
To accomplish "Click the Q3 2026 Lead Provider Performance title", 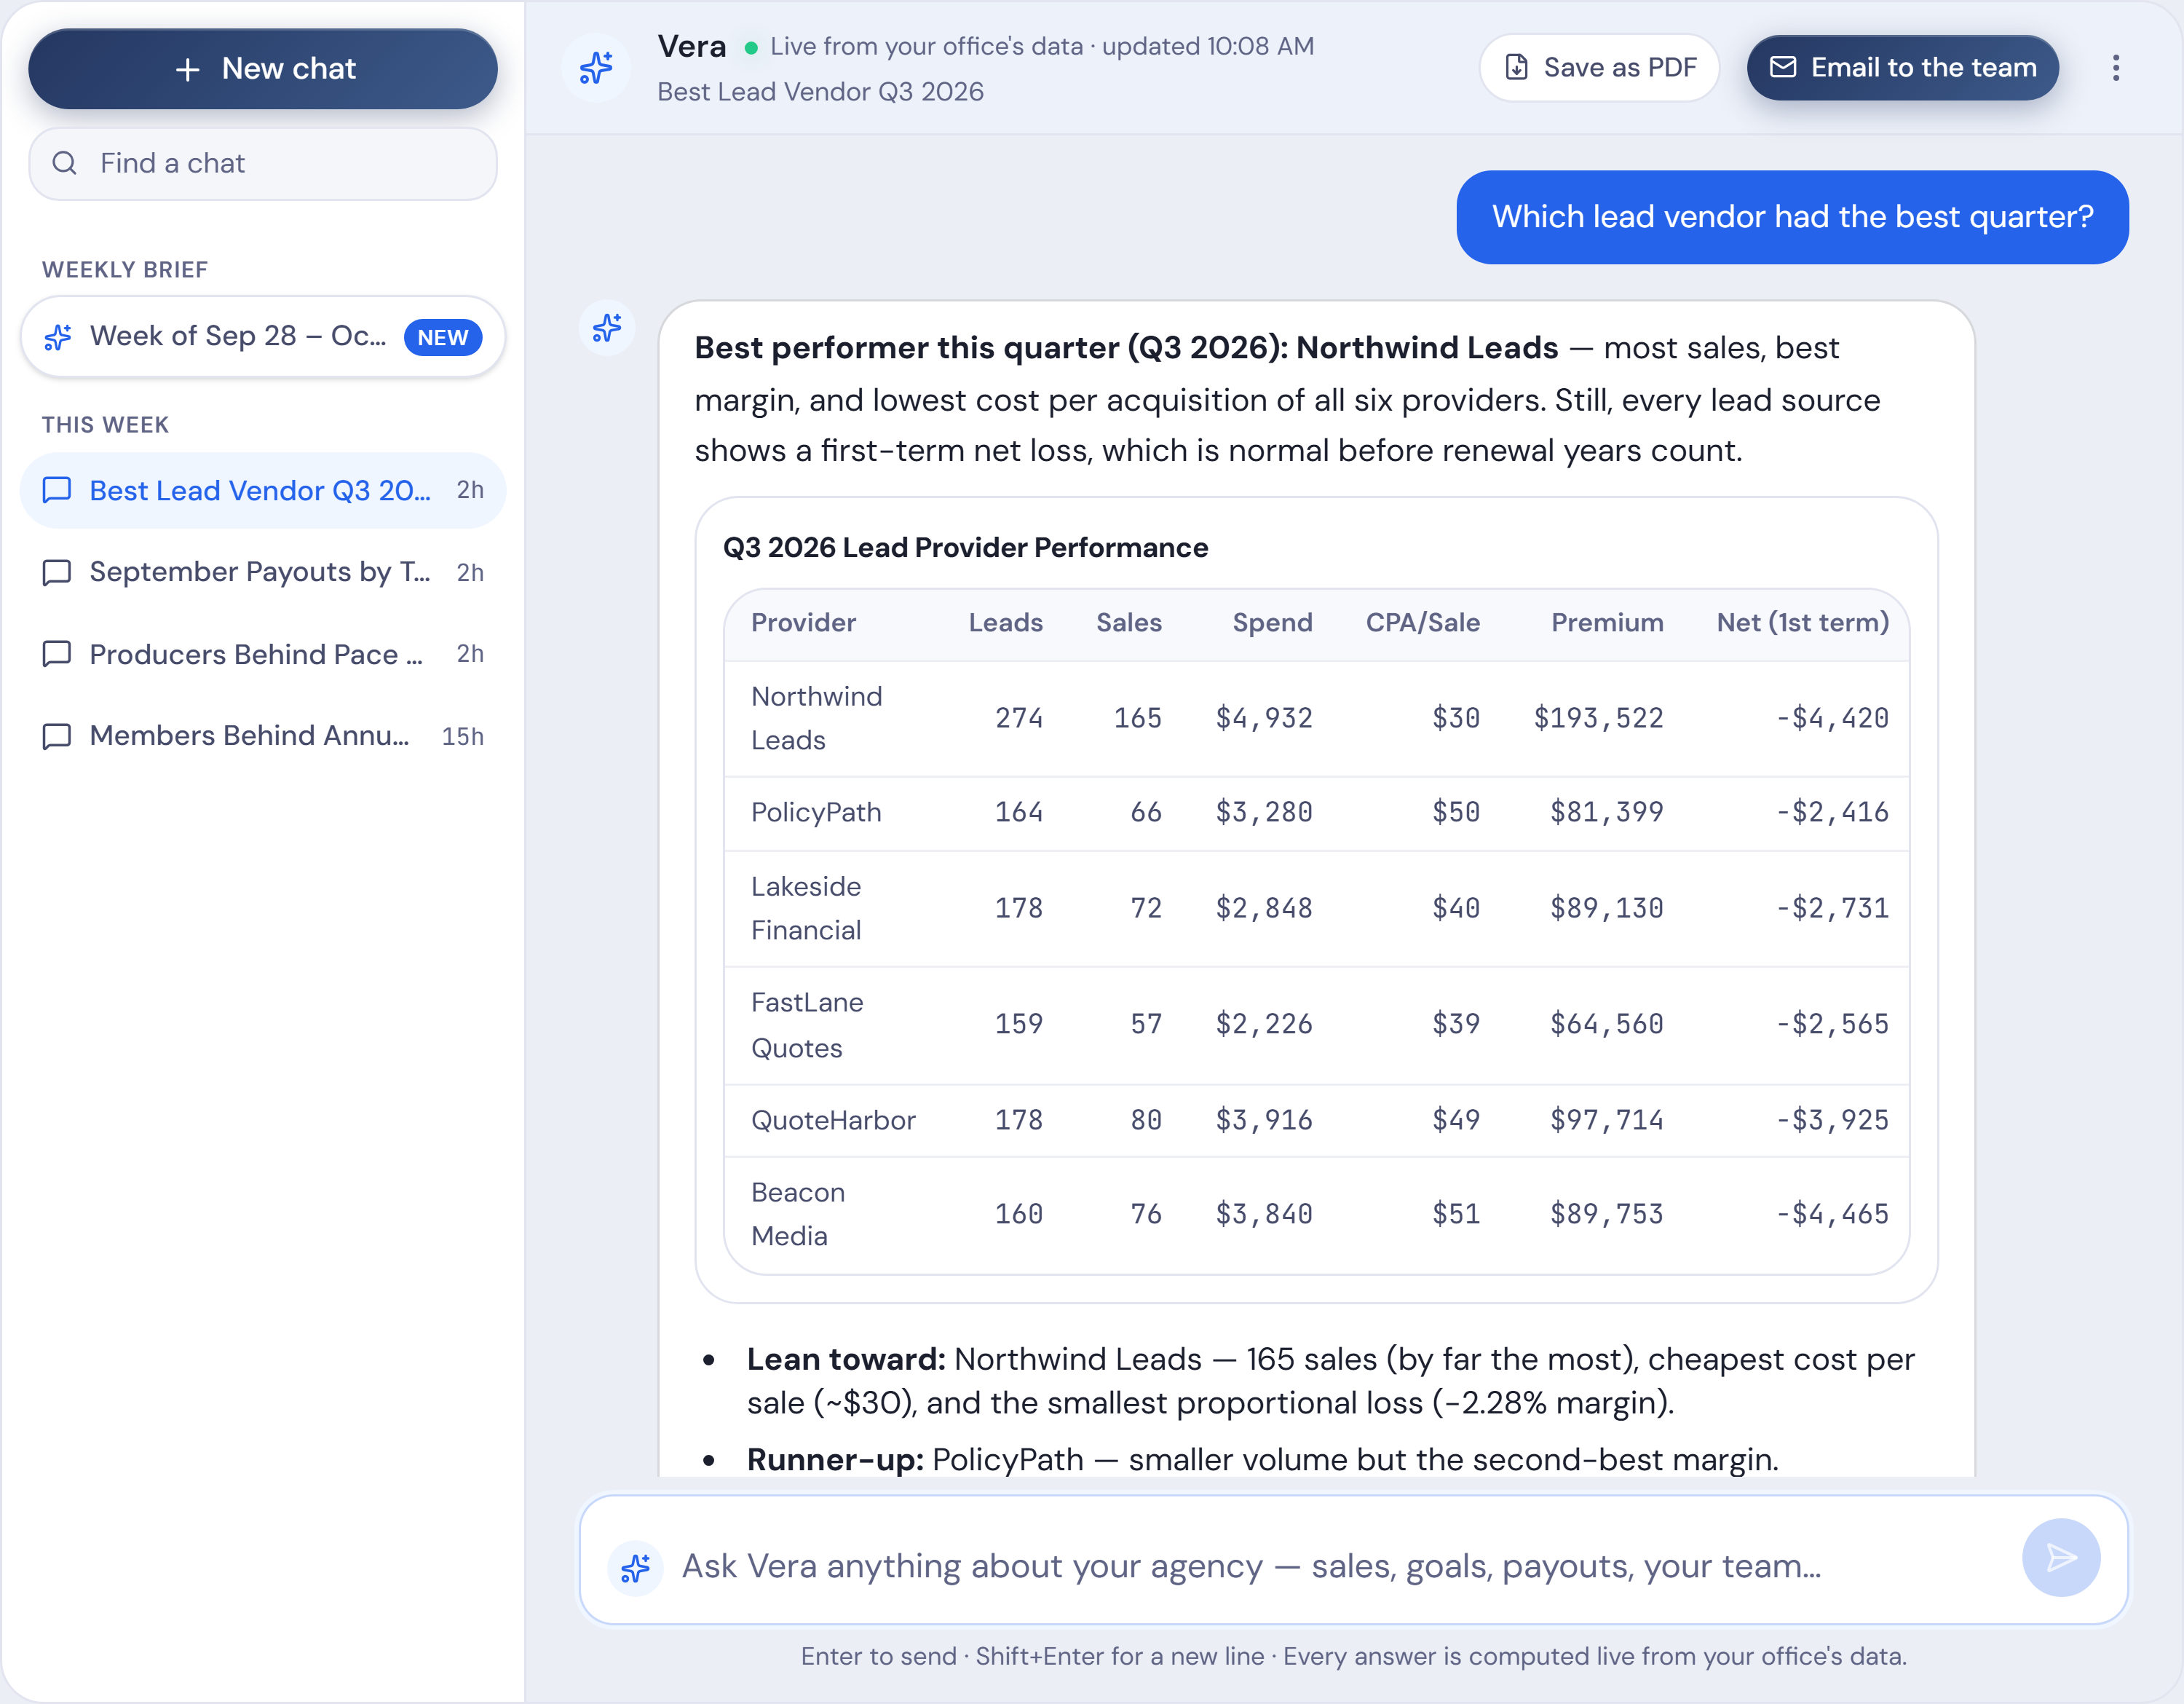I will (965, 548).
